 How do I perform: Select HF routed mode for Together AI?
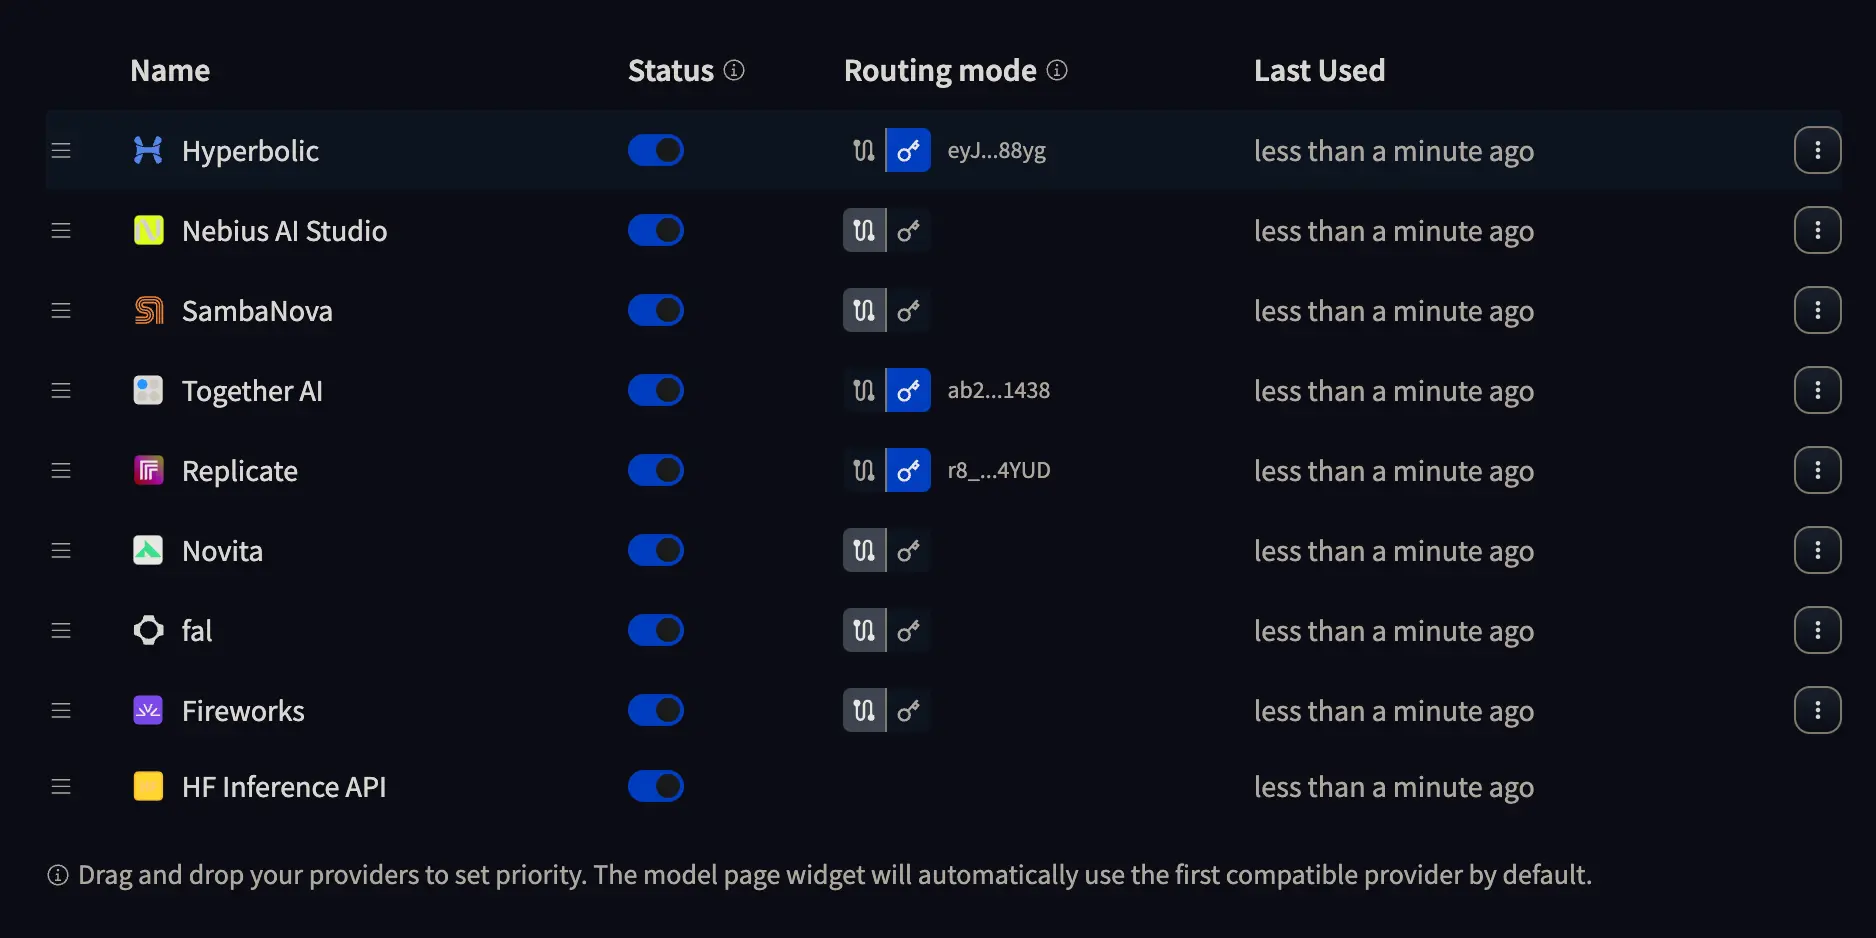point(864,391)
